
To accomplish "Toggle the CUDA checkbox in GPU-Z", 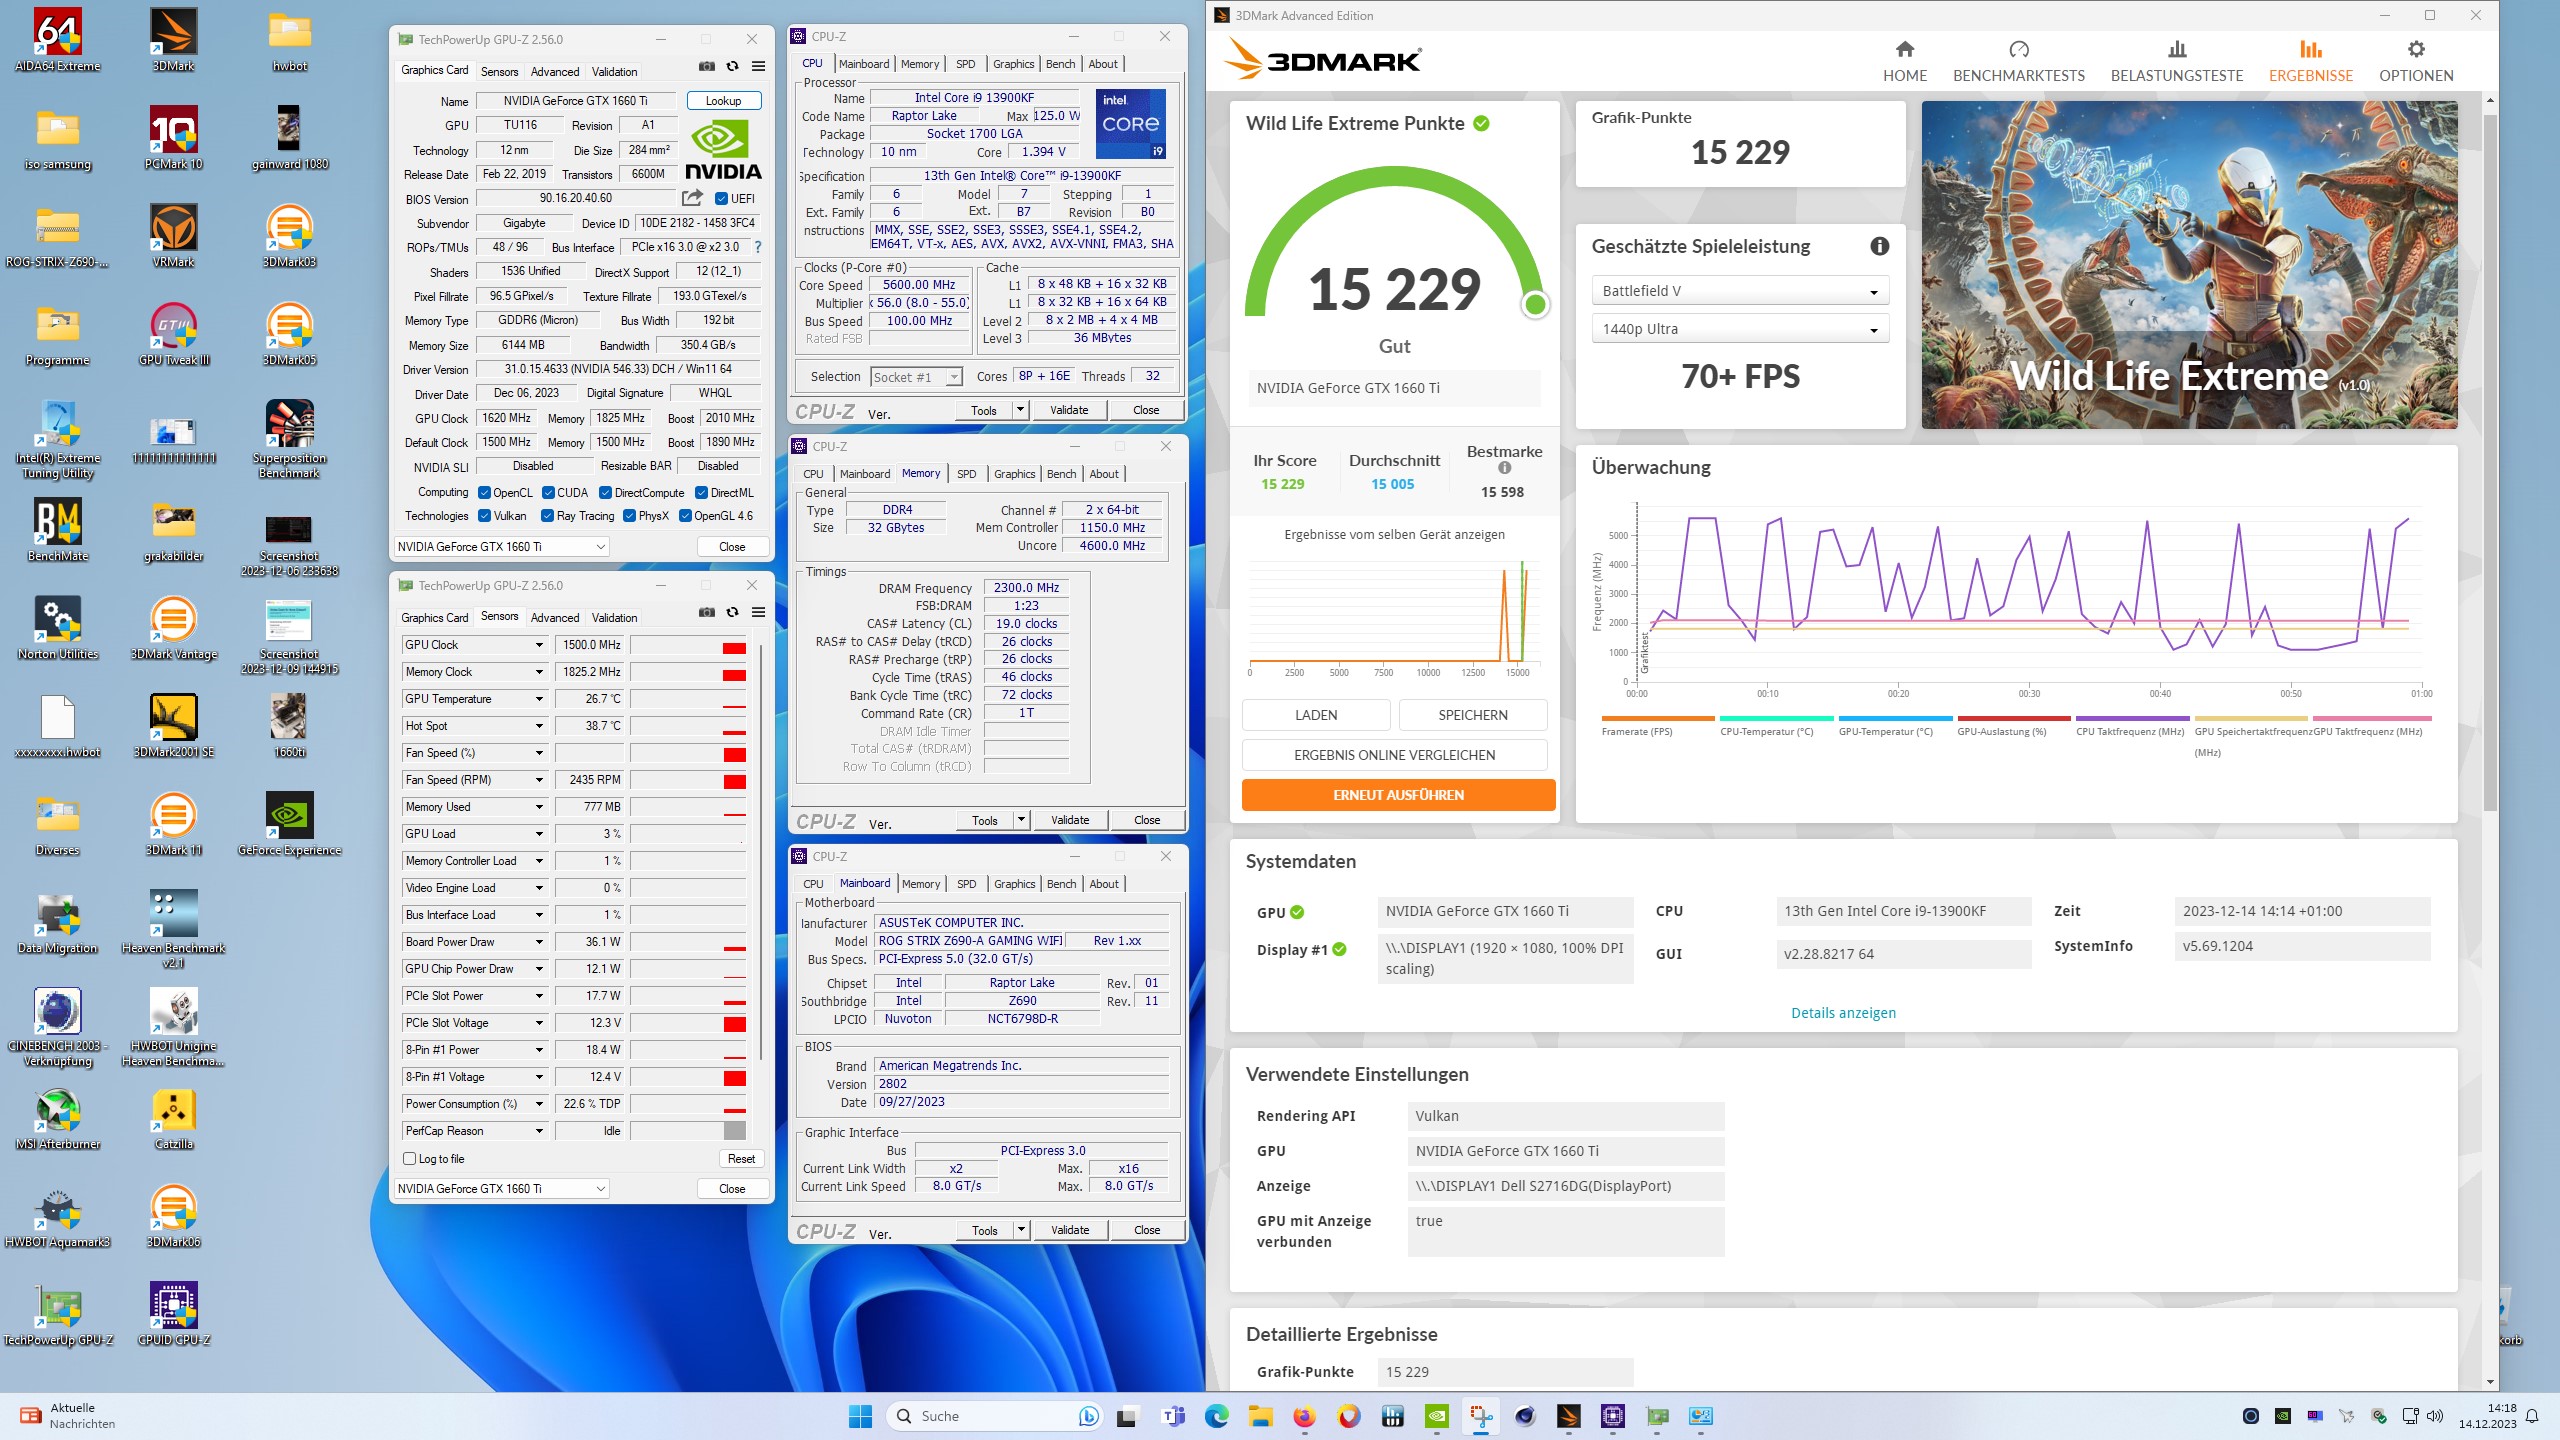I will pyautogui.click(x=548, y=492).
